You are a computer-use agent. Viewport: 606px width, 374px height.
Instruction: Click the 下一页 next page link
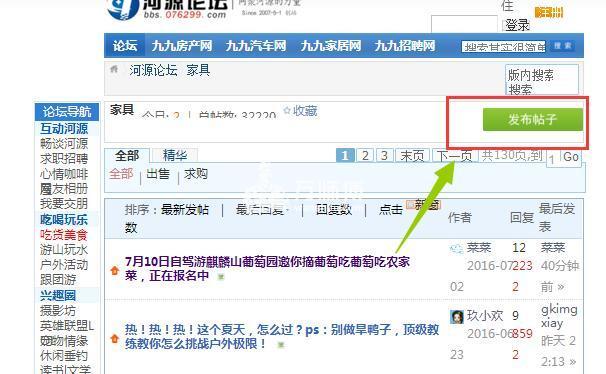click(x=454, y=155)
